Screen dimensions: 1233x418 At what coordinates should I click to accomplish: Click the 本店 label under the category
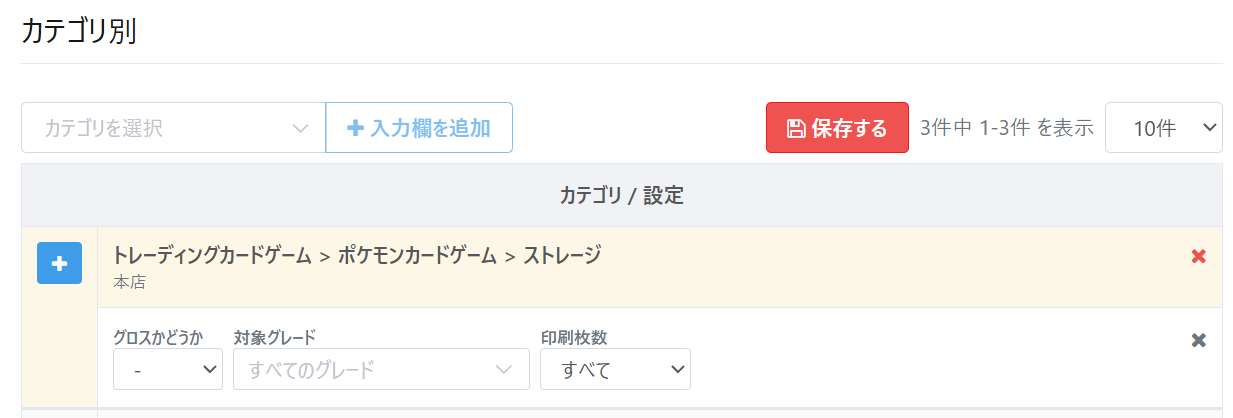pos(130,282)
